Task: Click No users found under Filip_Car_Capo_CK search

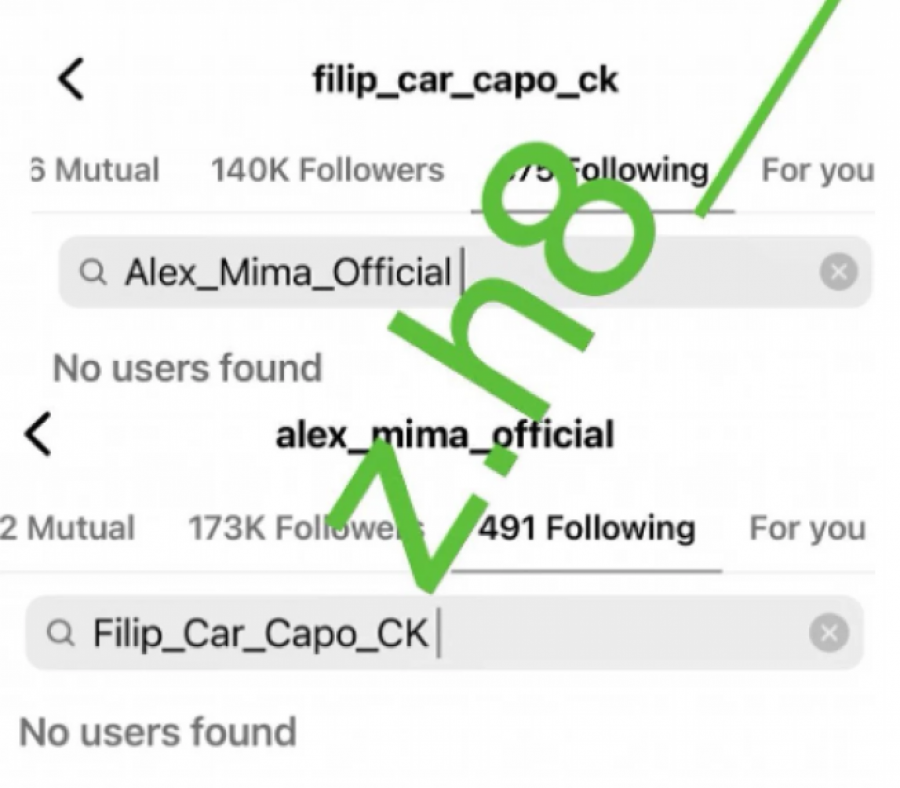Action: (x=157, y=732)
